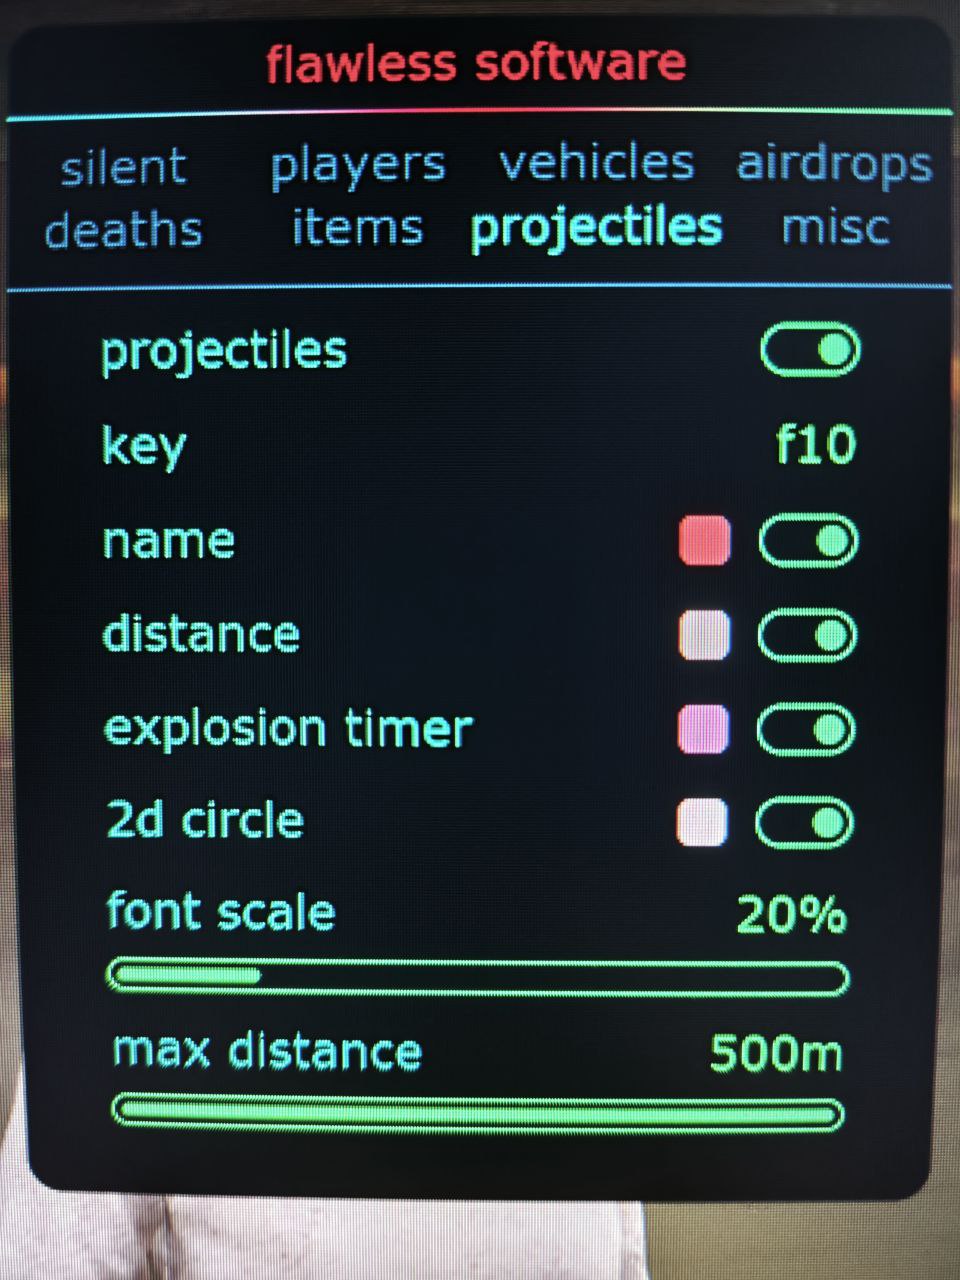Disable the main projectiles toggle
This screenshot has width=960, height=1280.
pyautogui.click(x=810, y=350)
